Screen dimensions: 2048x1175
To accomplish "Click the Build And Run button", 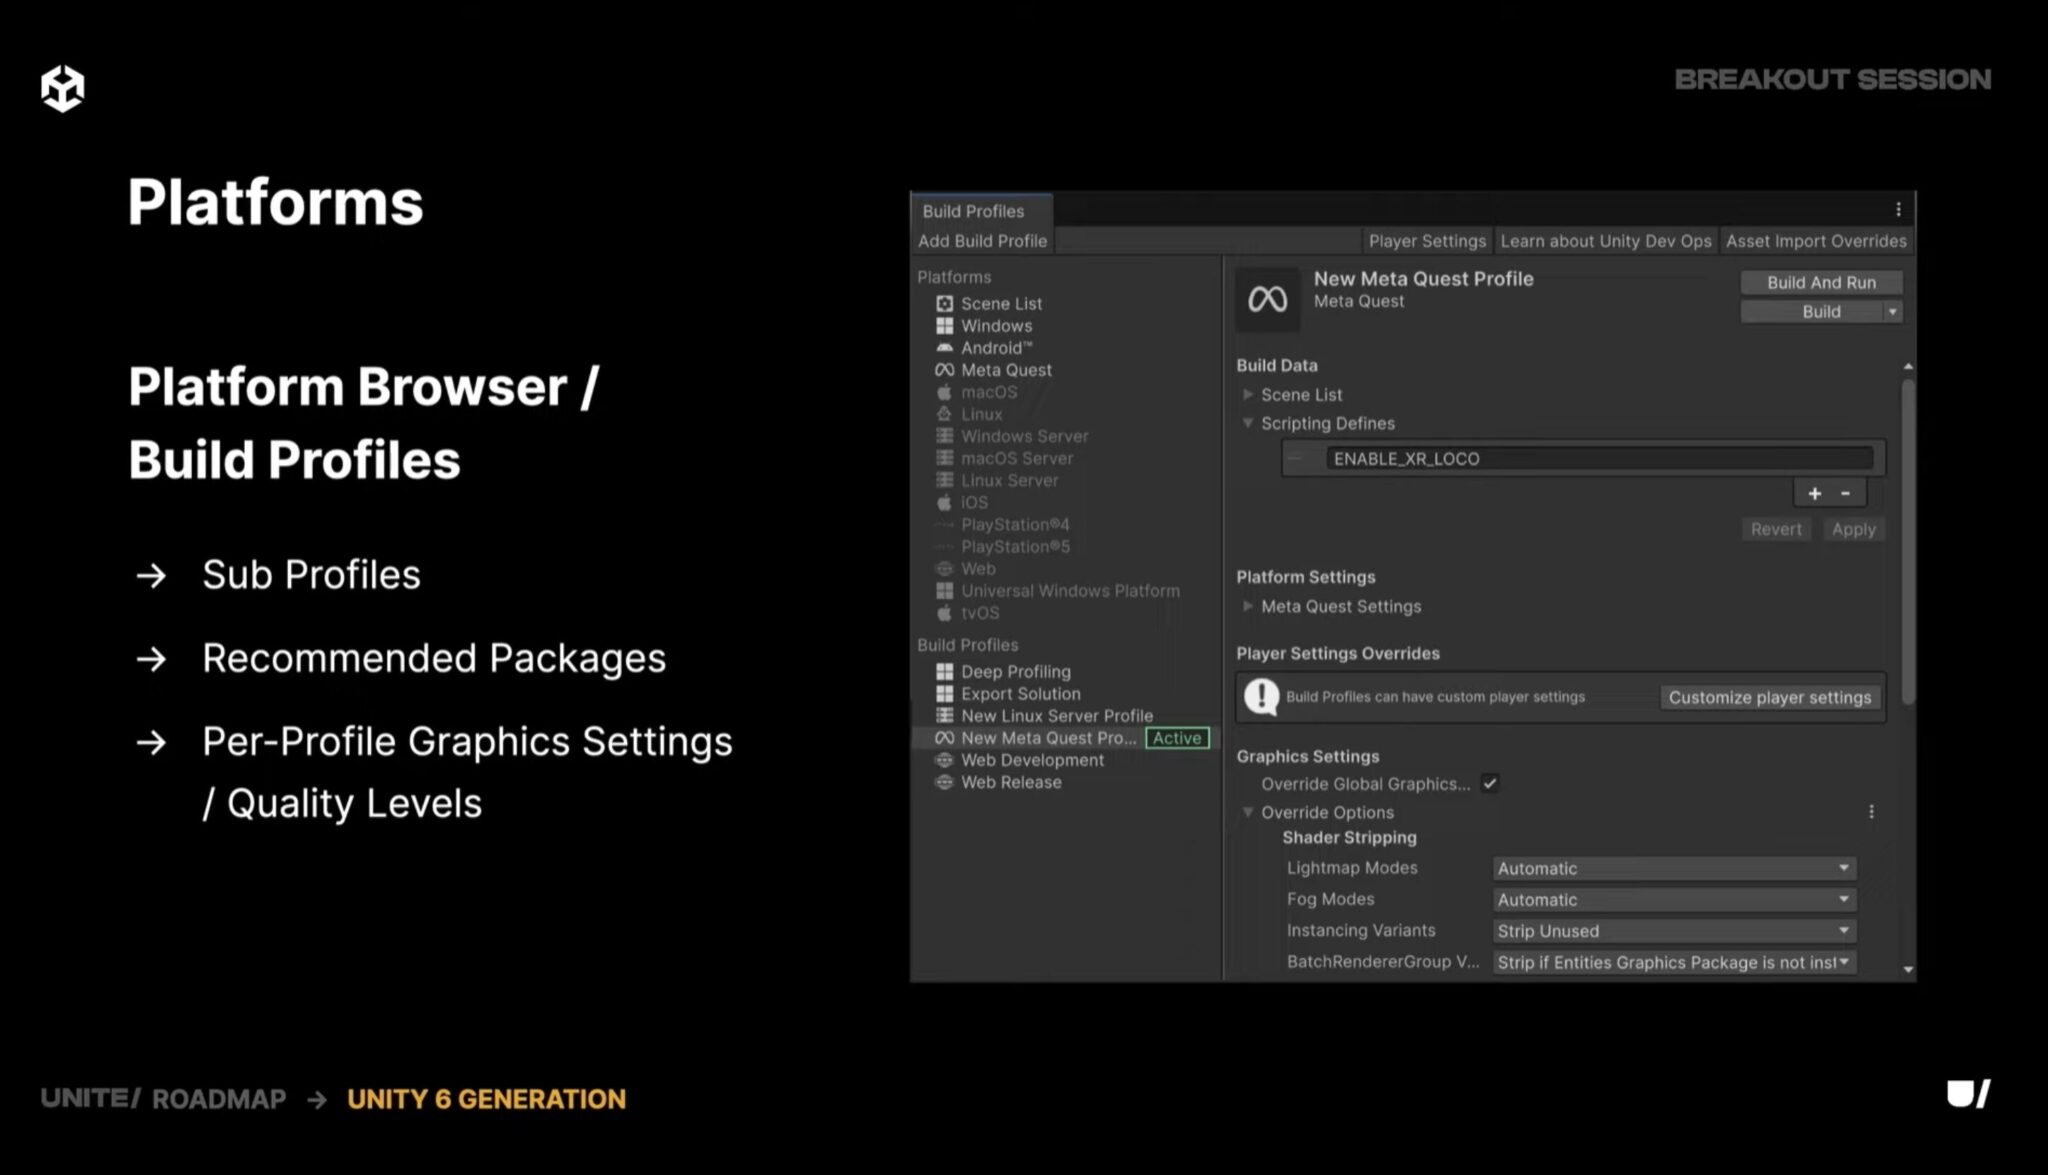I will pyautogui.click(x=1821, y=282).
